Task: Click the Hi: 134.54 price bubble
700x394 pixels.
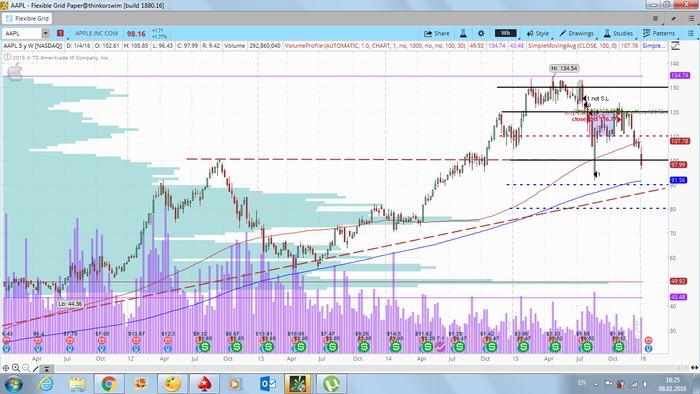Action: tap(564, 68)
